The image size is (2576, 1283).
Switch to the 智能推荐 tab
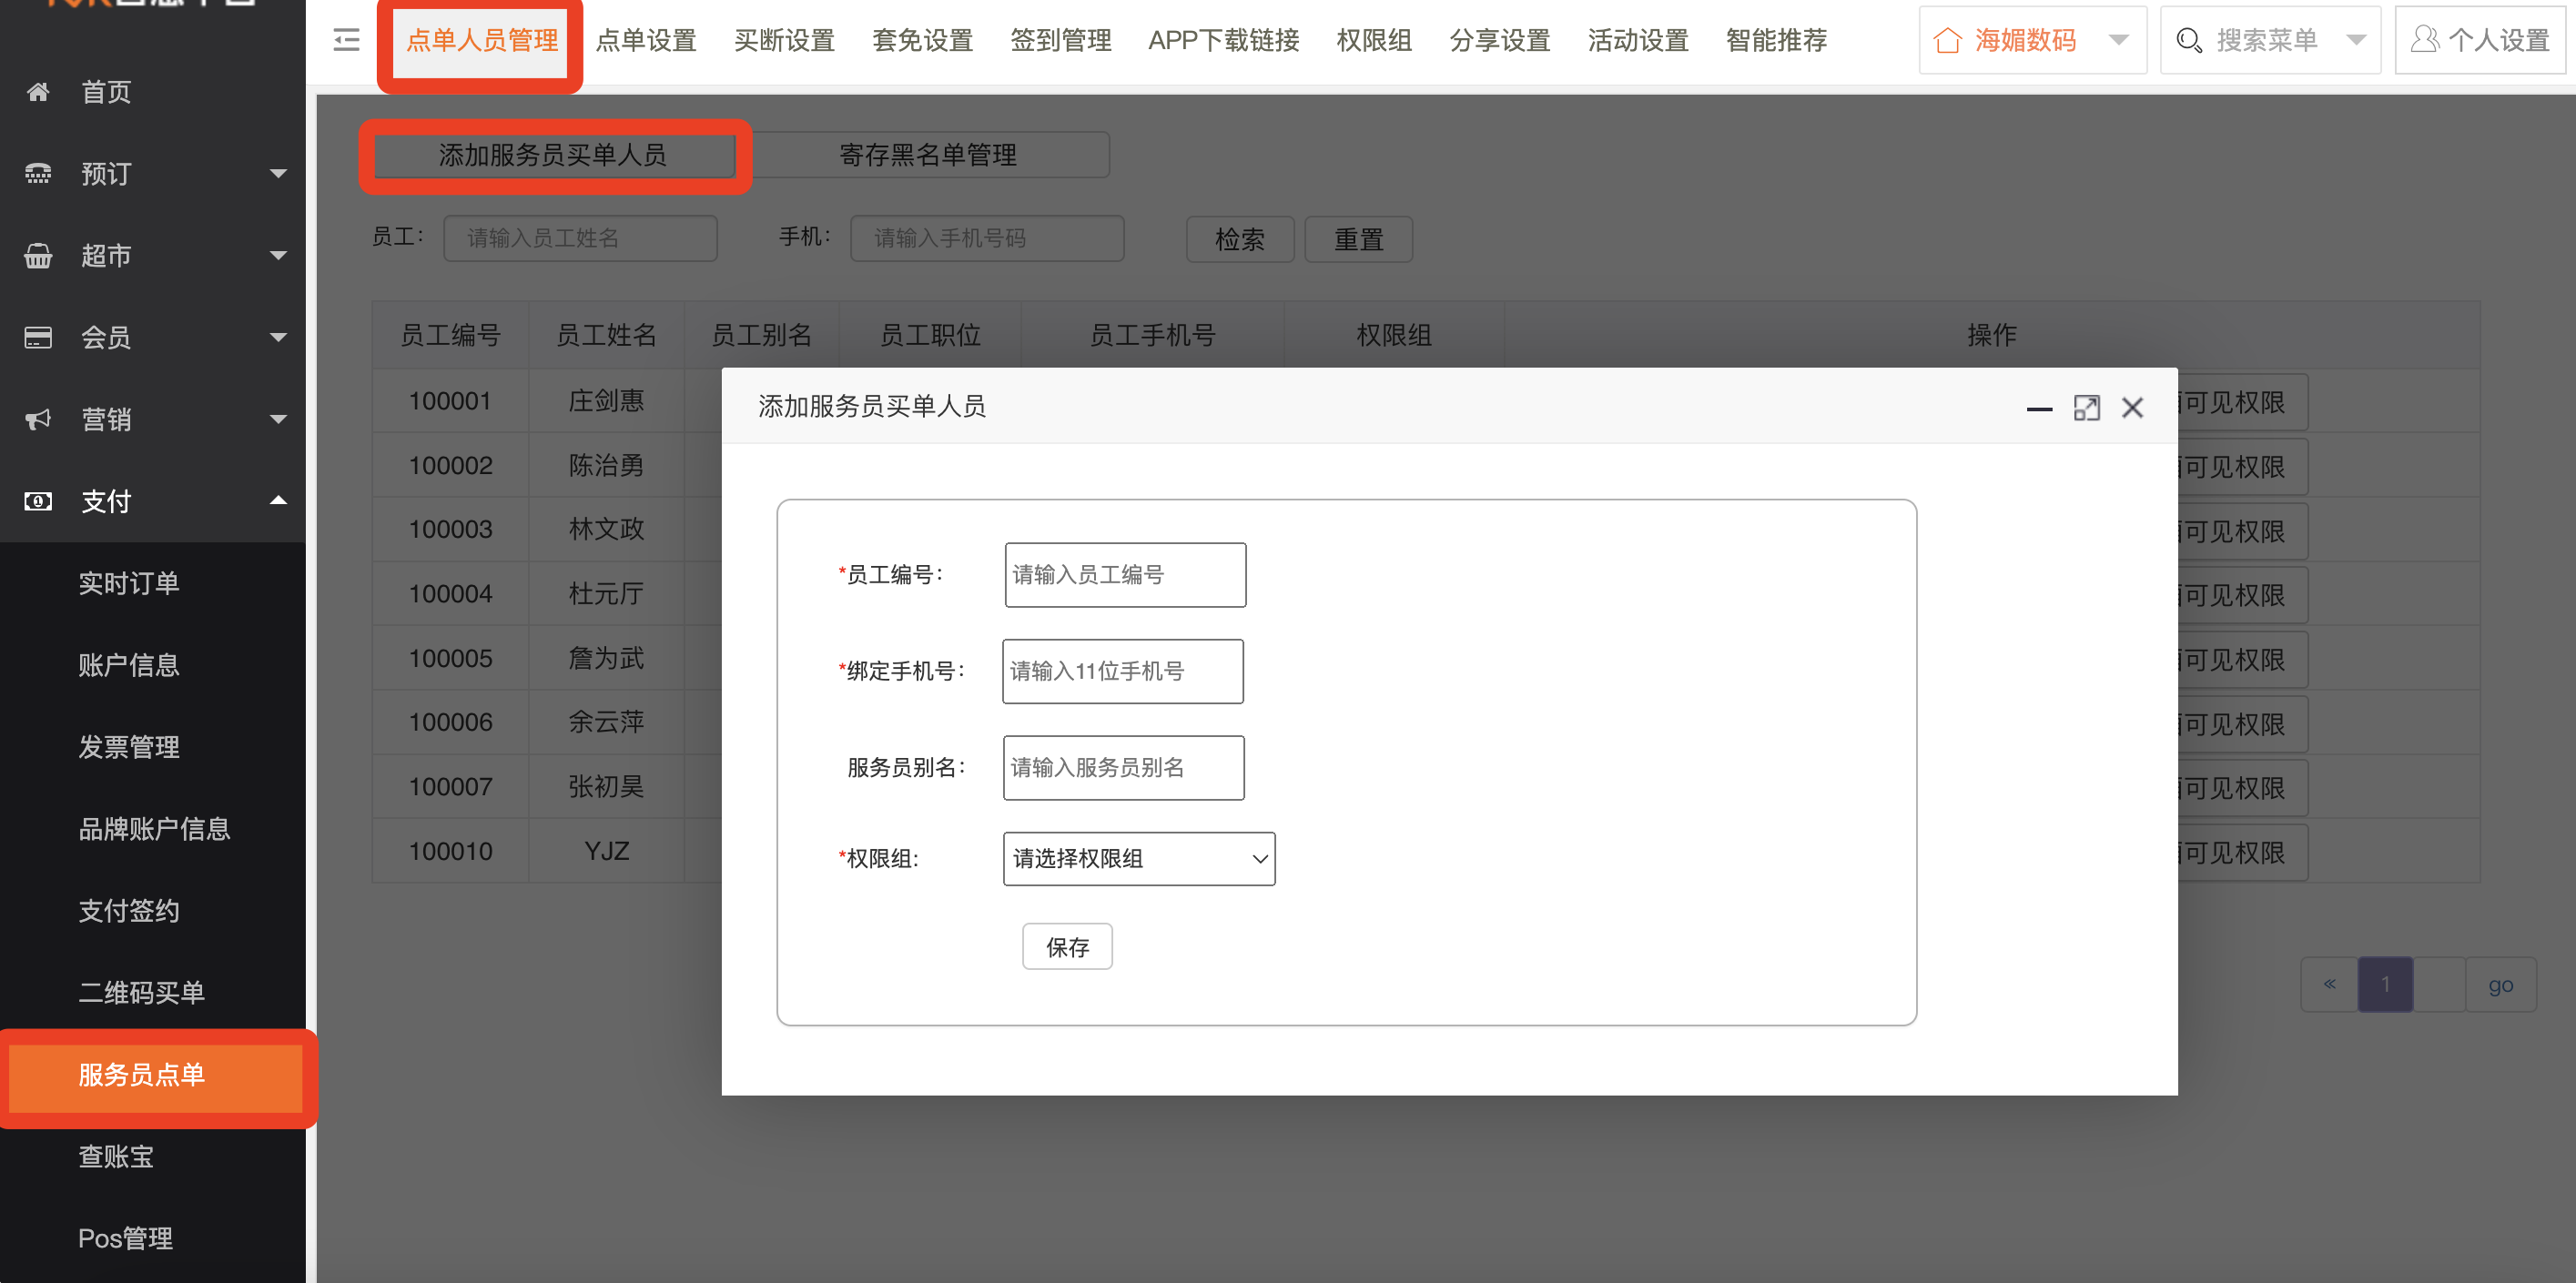tap(1776, 40)
